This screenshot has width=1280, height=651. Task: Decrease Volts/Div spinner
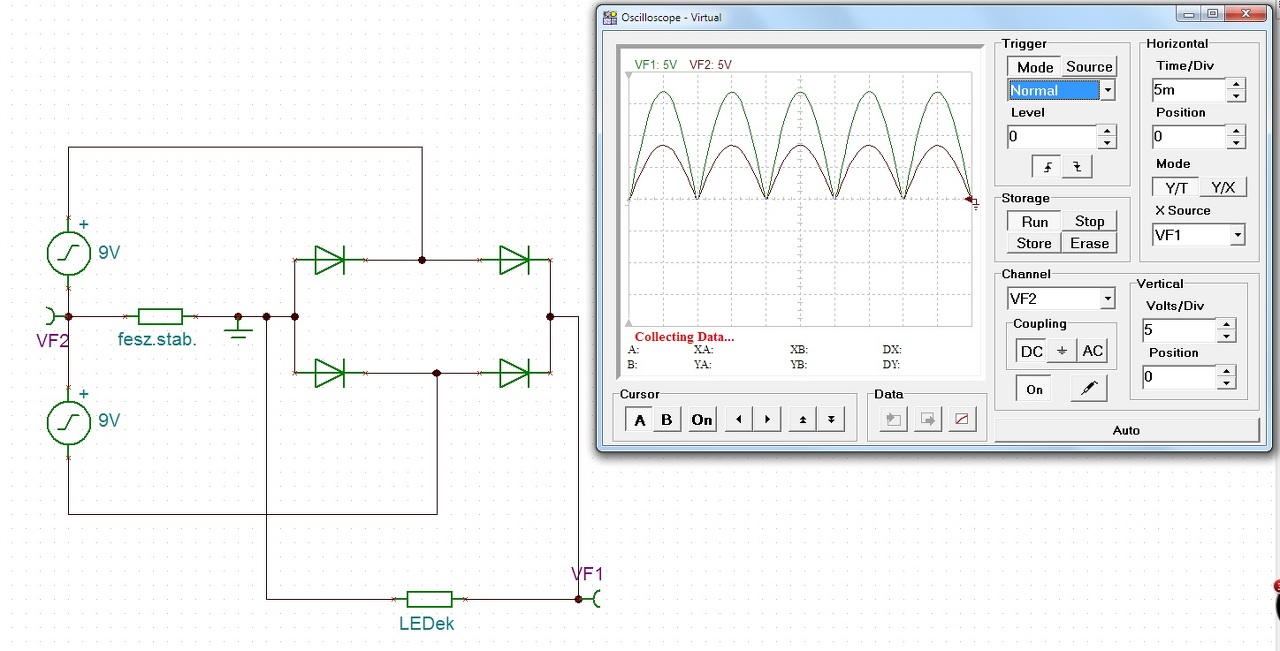[x=1226, y=336]
